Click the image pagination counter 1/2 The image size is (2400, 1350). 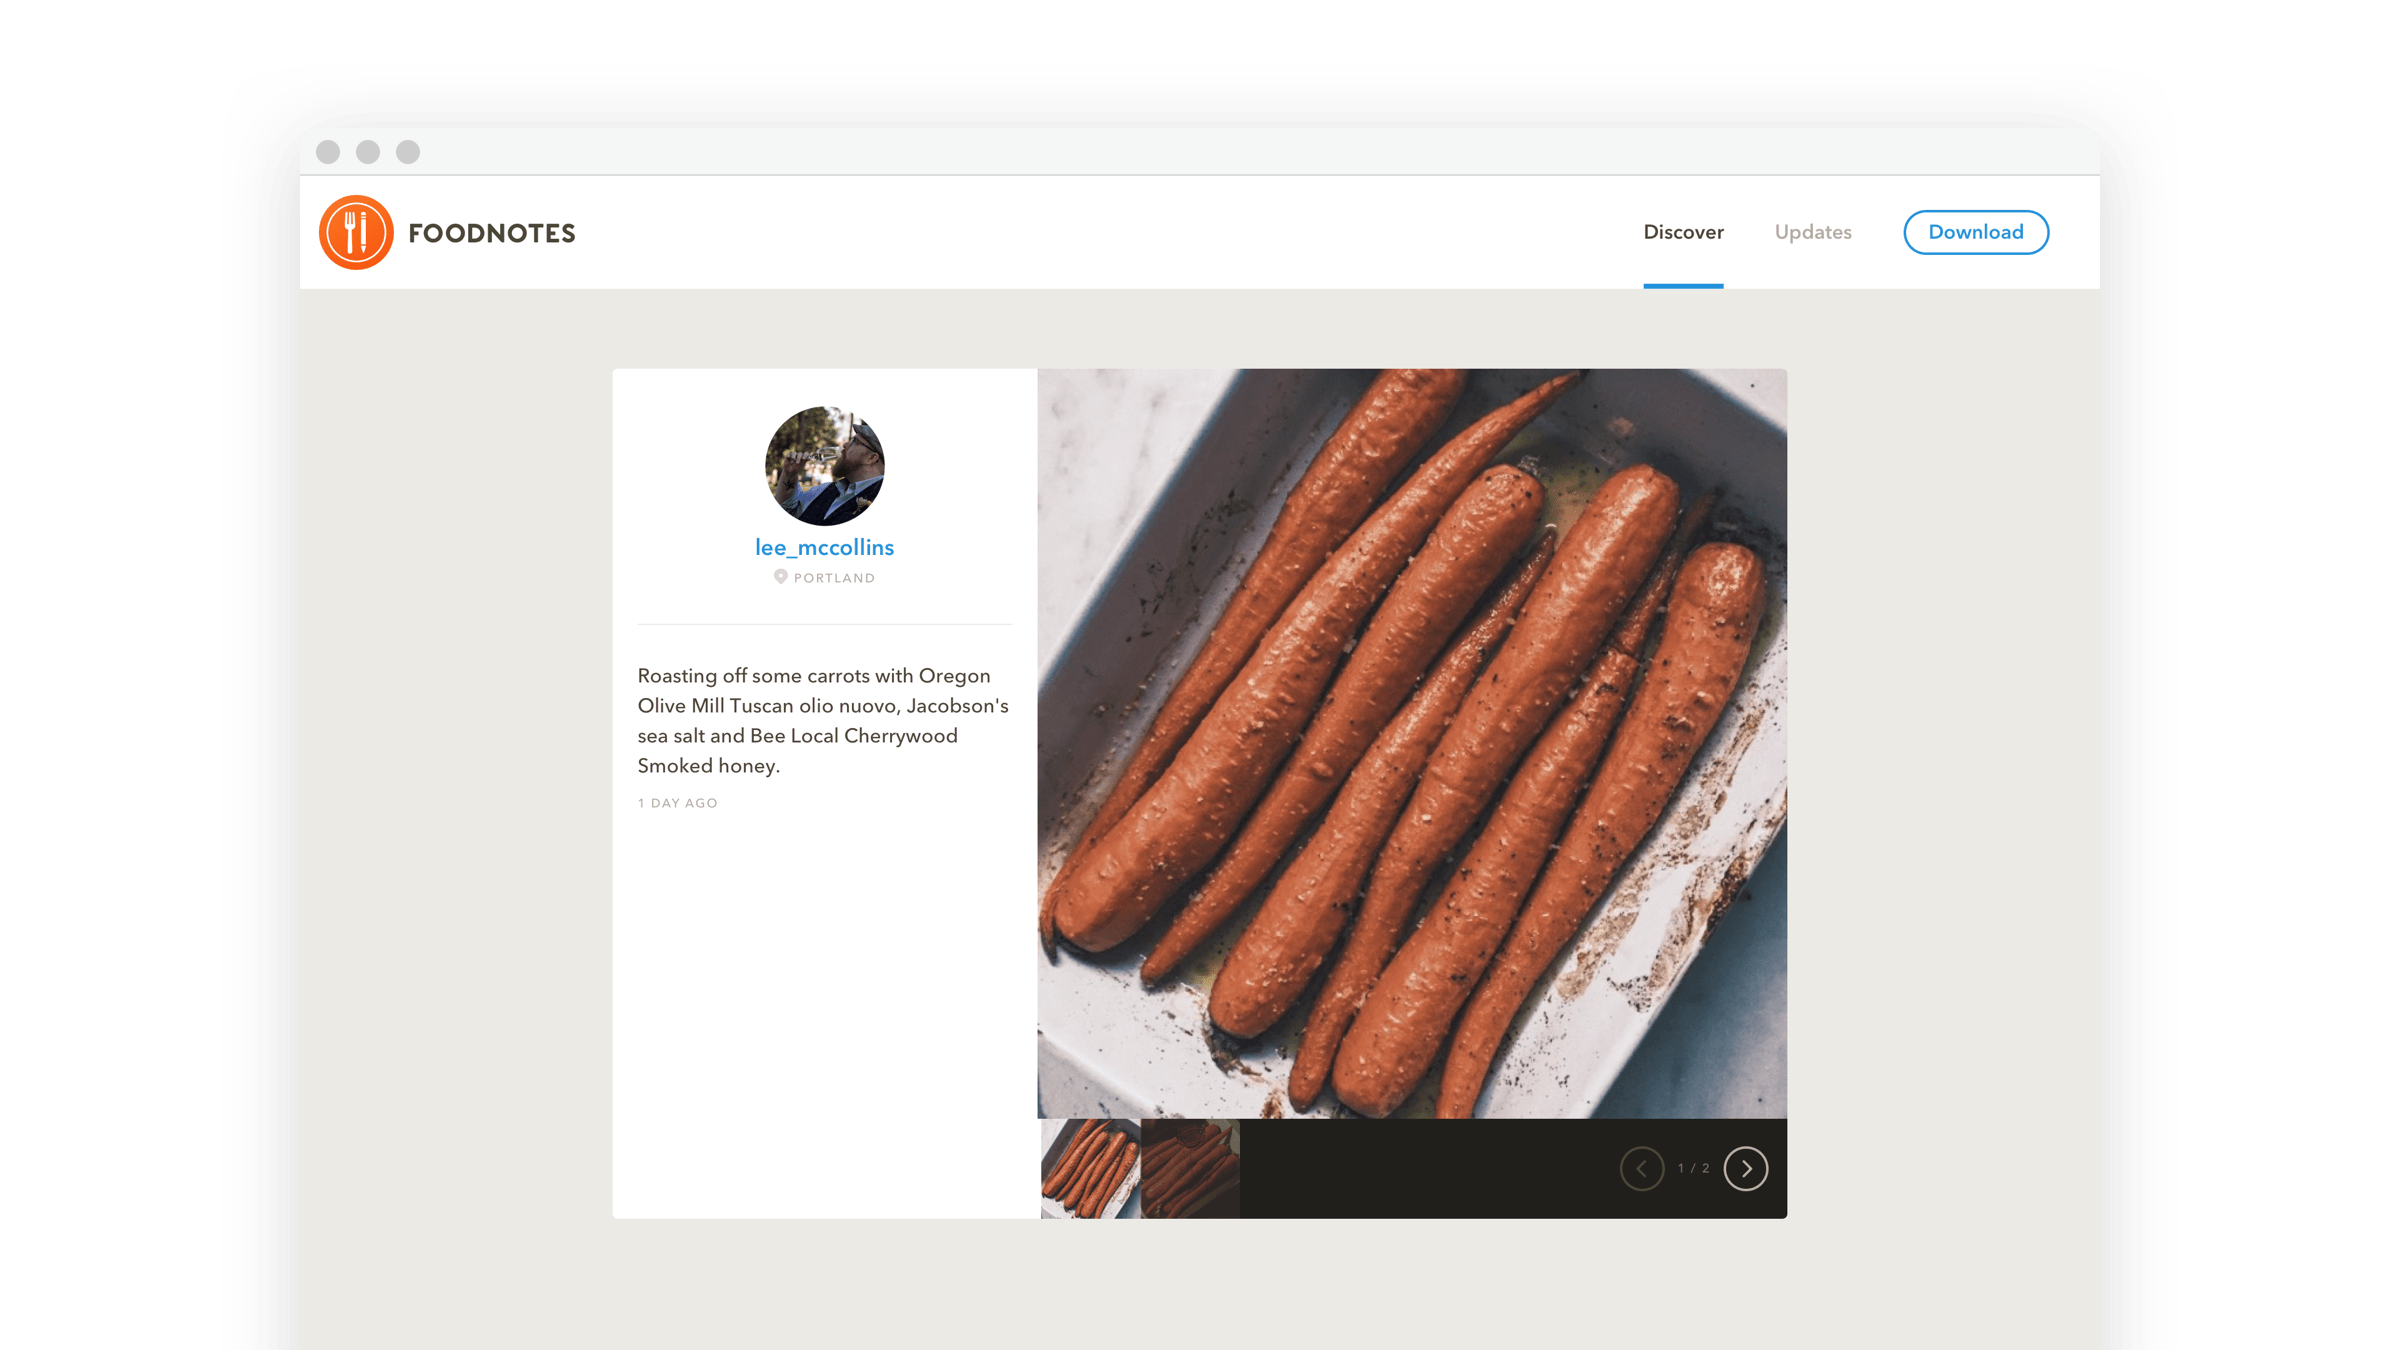pyautogui.click(x=1693, y=1167)
